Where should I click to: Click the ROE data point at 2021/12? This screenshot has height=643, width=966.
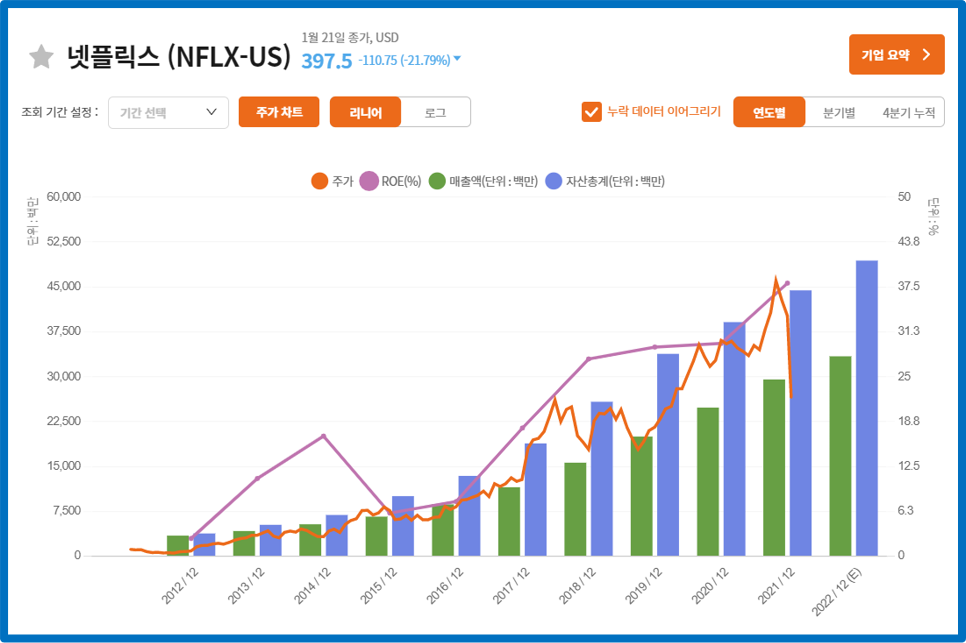pos(787,283)
